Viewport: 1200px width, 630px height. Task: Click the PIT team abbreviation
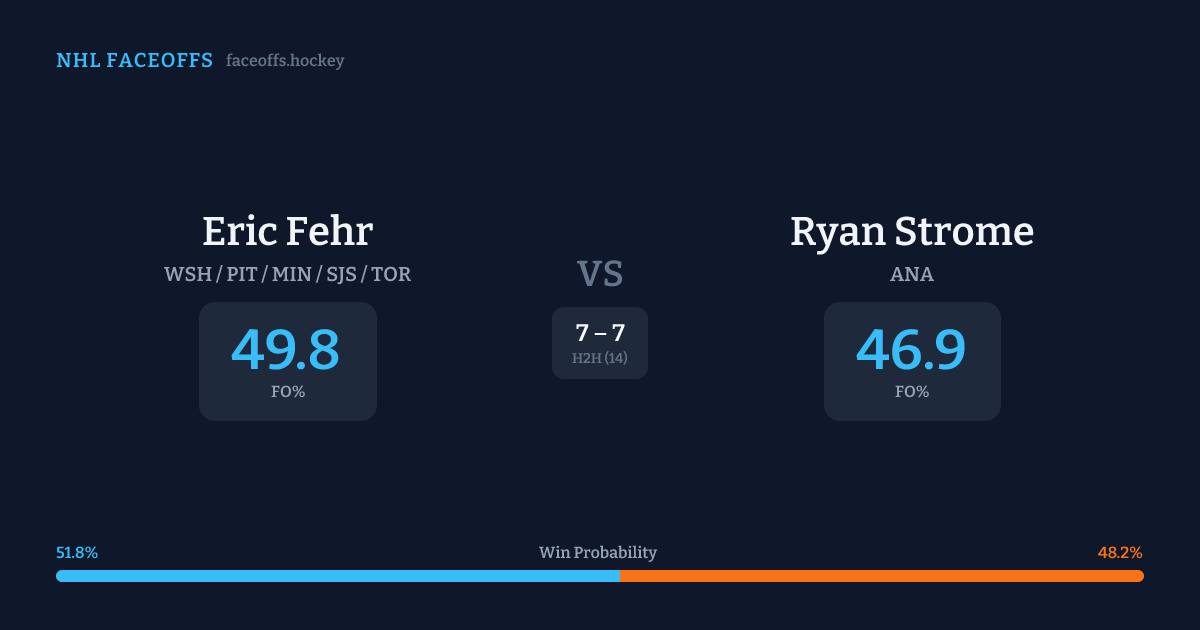click(x=241, y=274)
